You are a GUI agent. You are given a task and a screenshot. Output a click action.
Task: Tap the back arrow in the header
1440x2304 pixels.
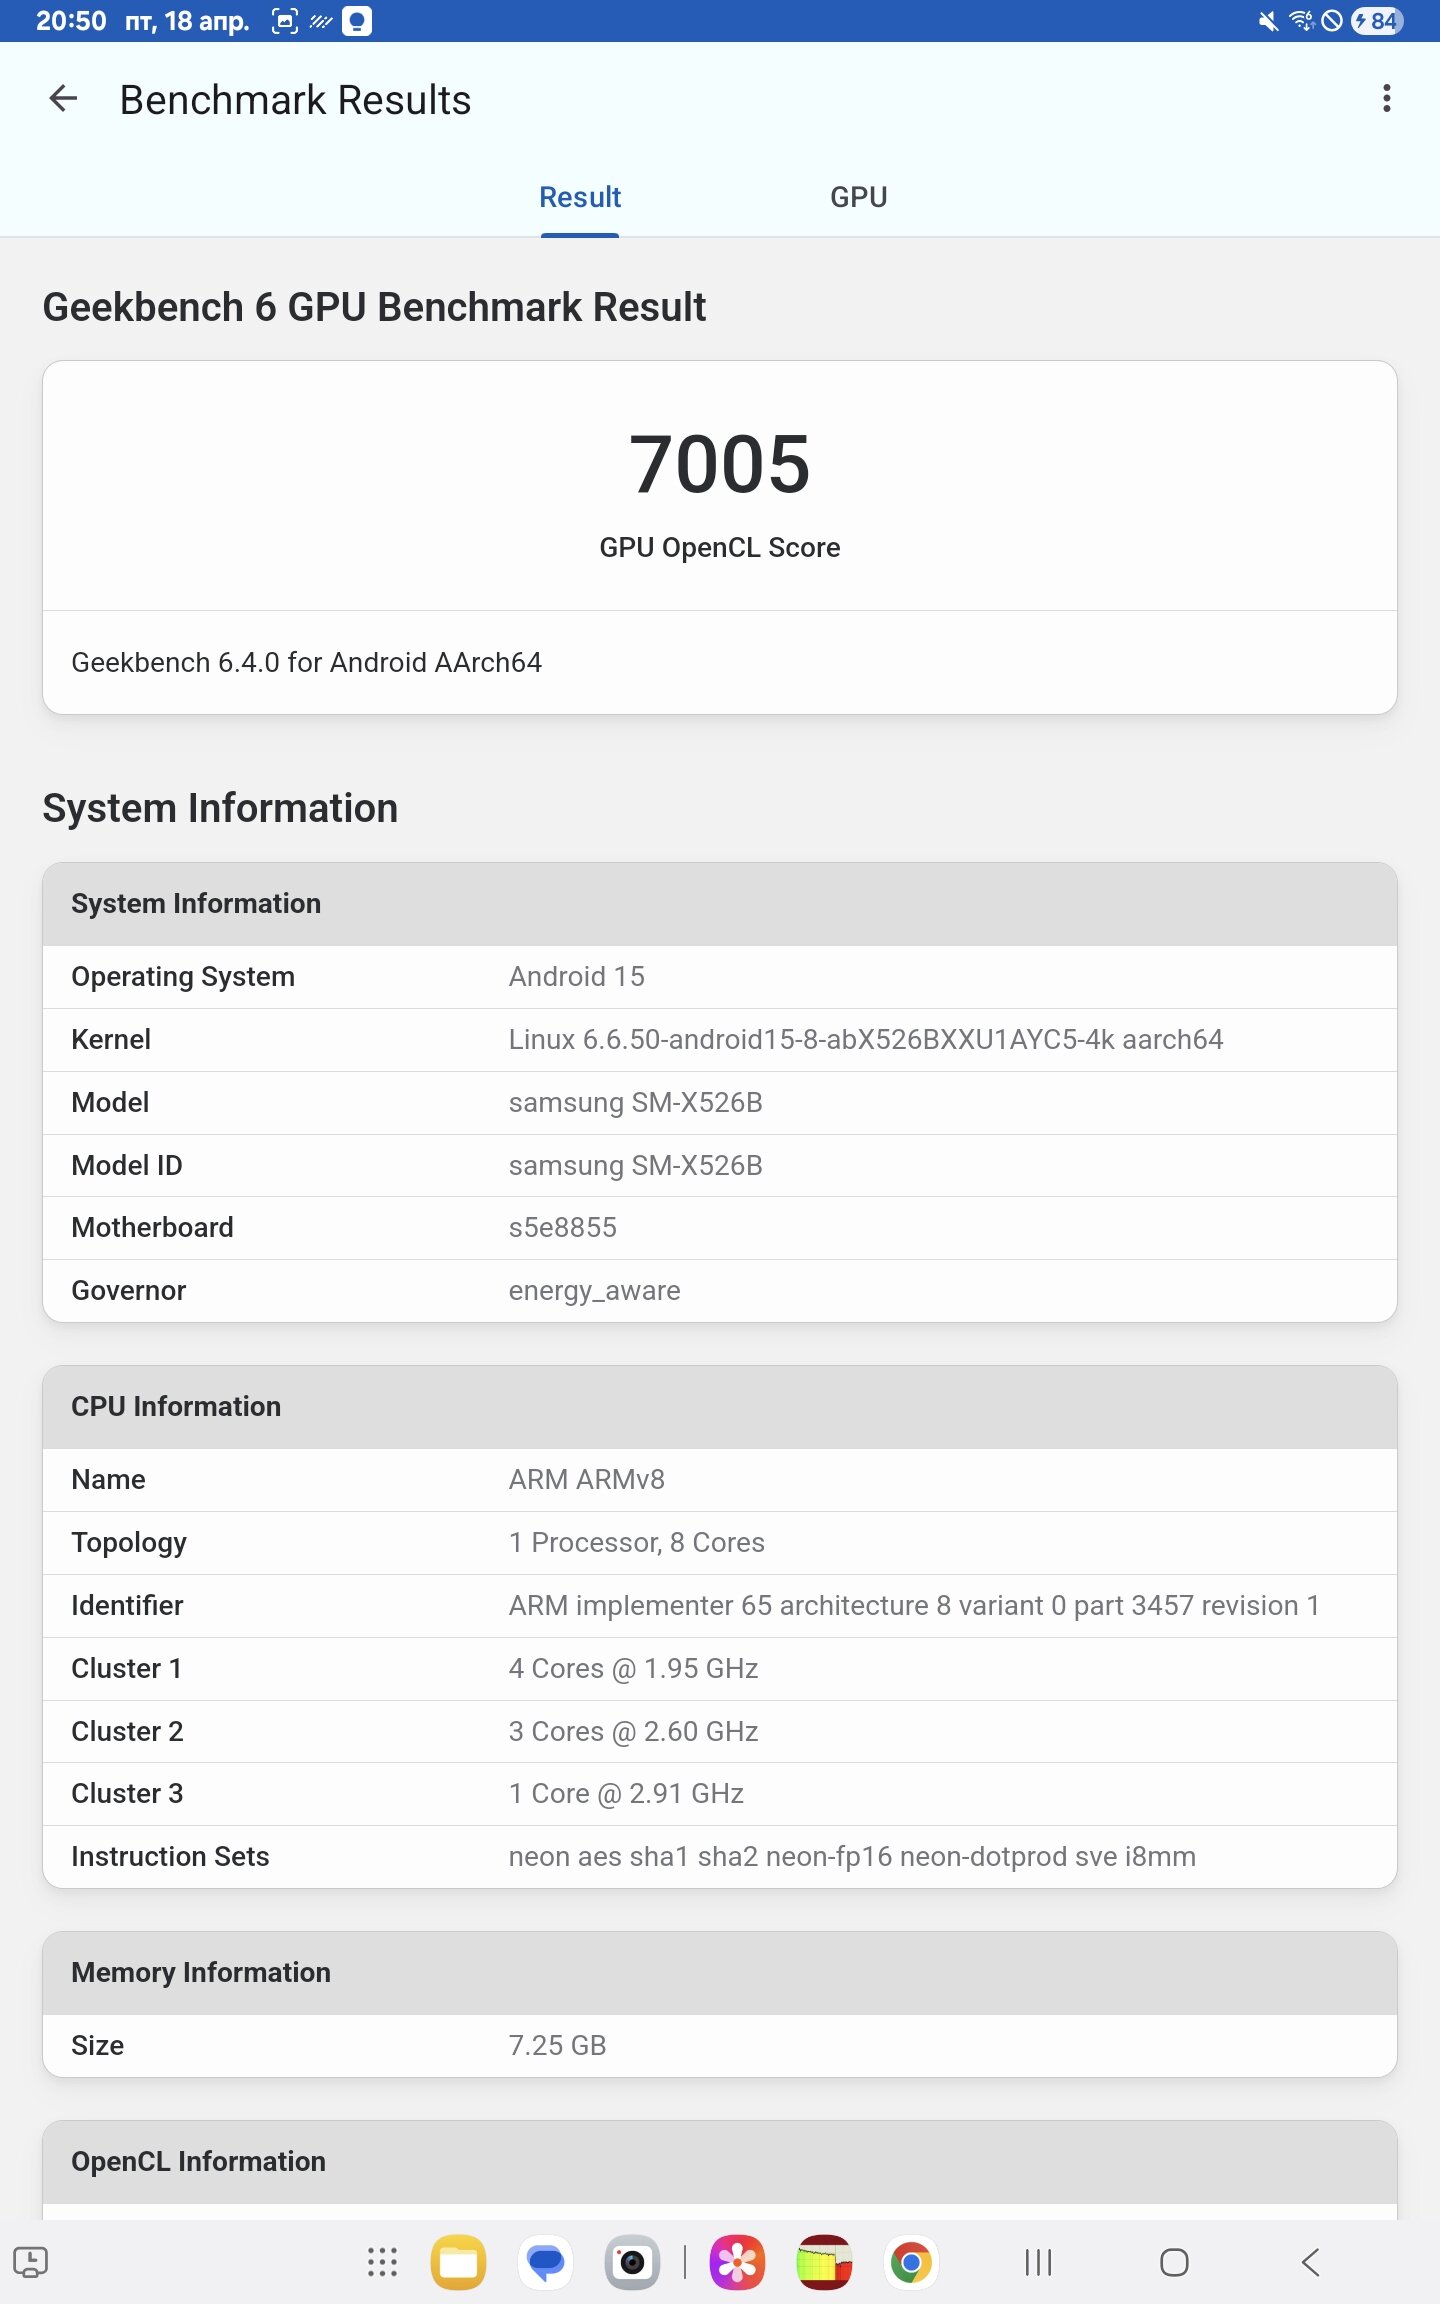[63, 99]
